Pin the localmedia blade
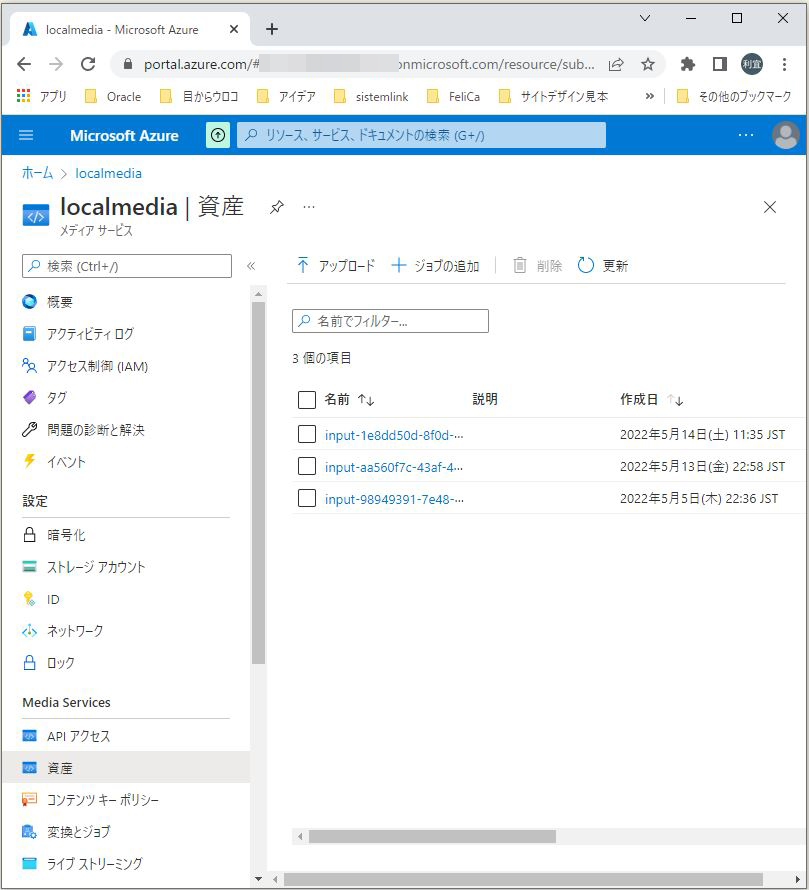This screenshot has height=890, width=809. pyautogui.click(x=276, y=207)
